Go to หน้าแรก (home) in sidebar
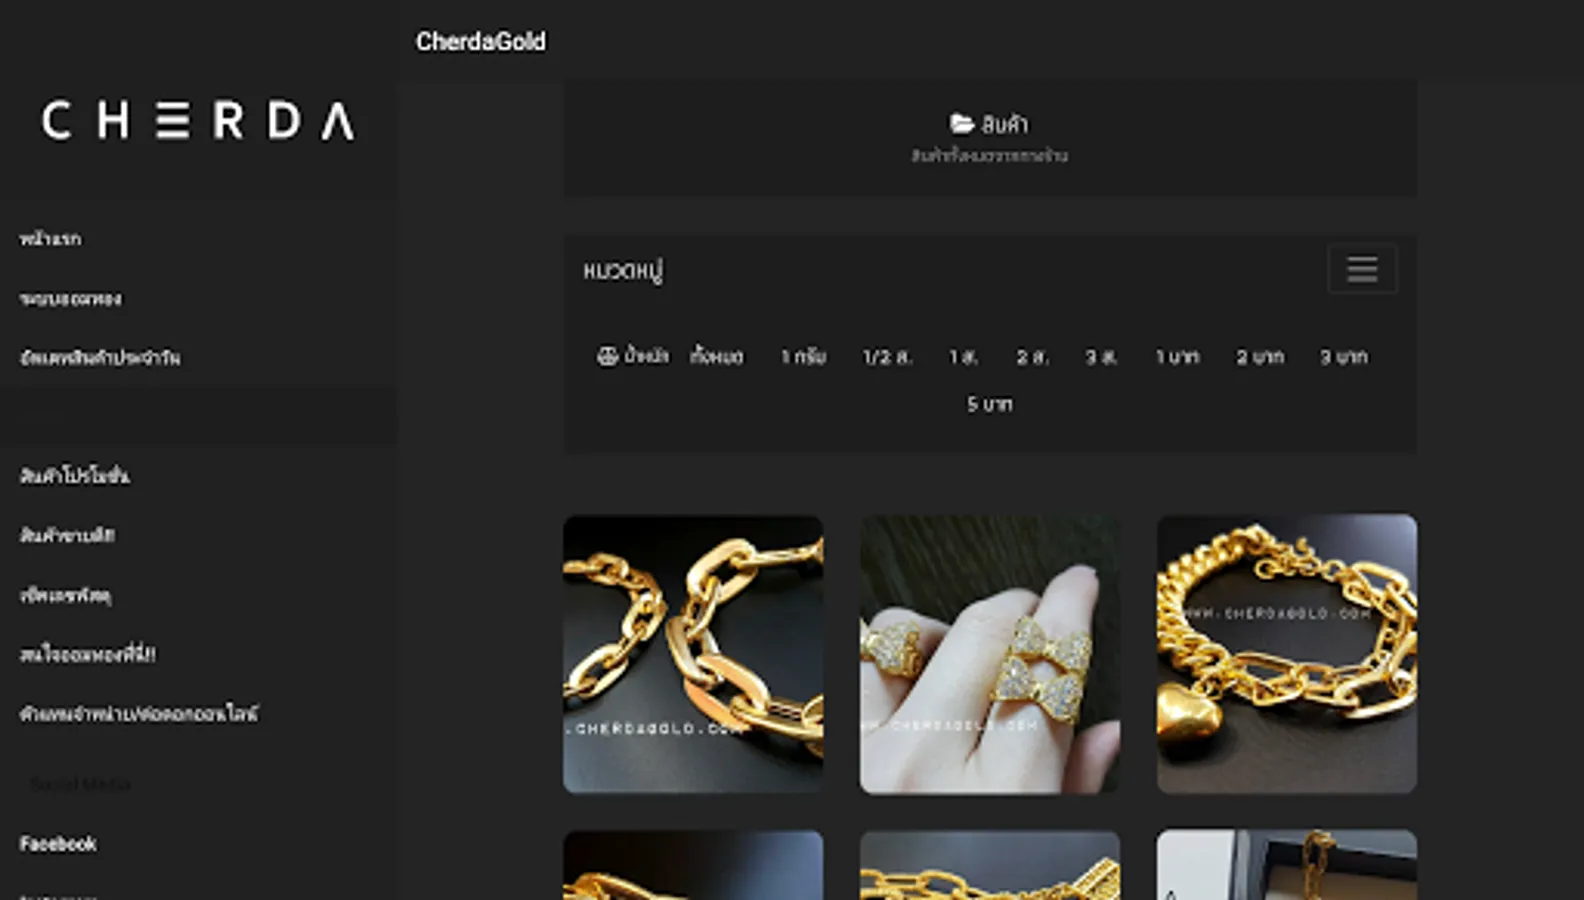 (x=50, y=239)
